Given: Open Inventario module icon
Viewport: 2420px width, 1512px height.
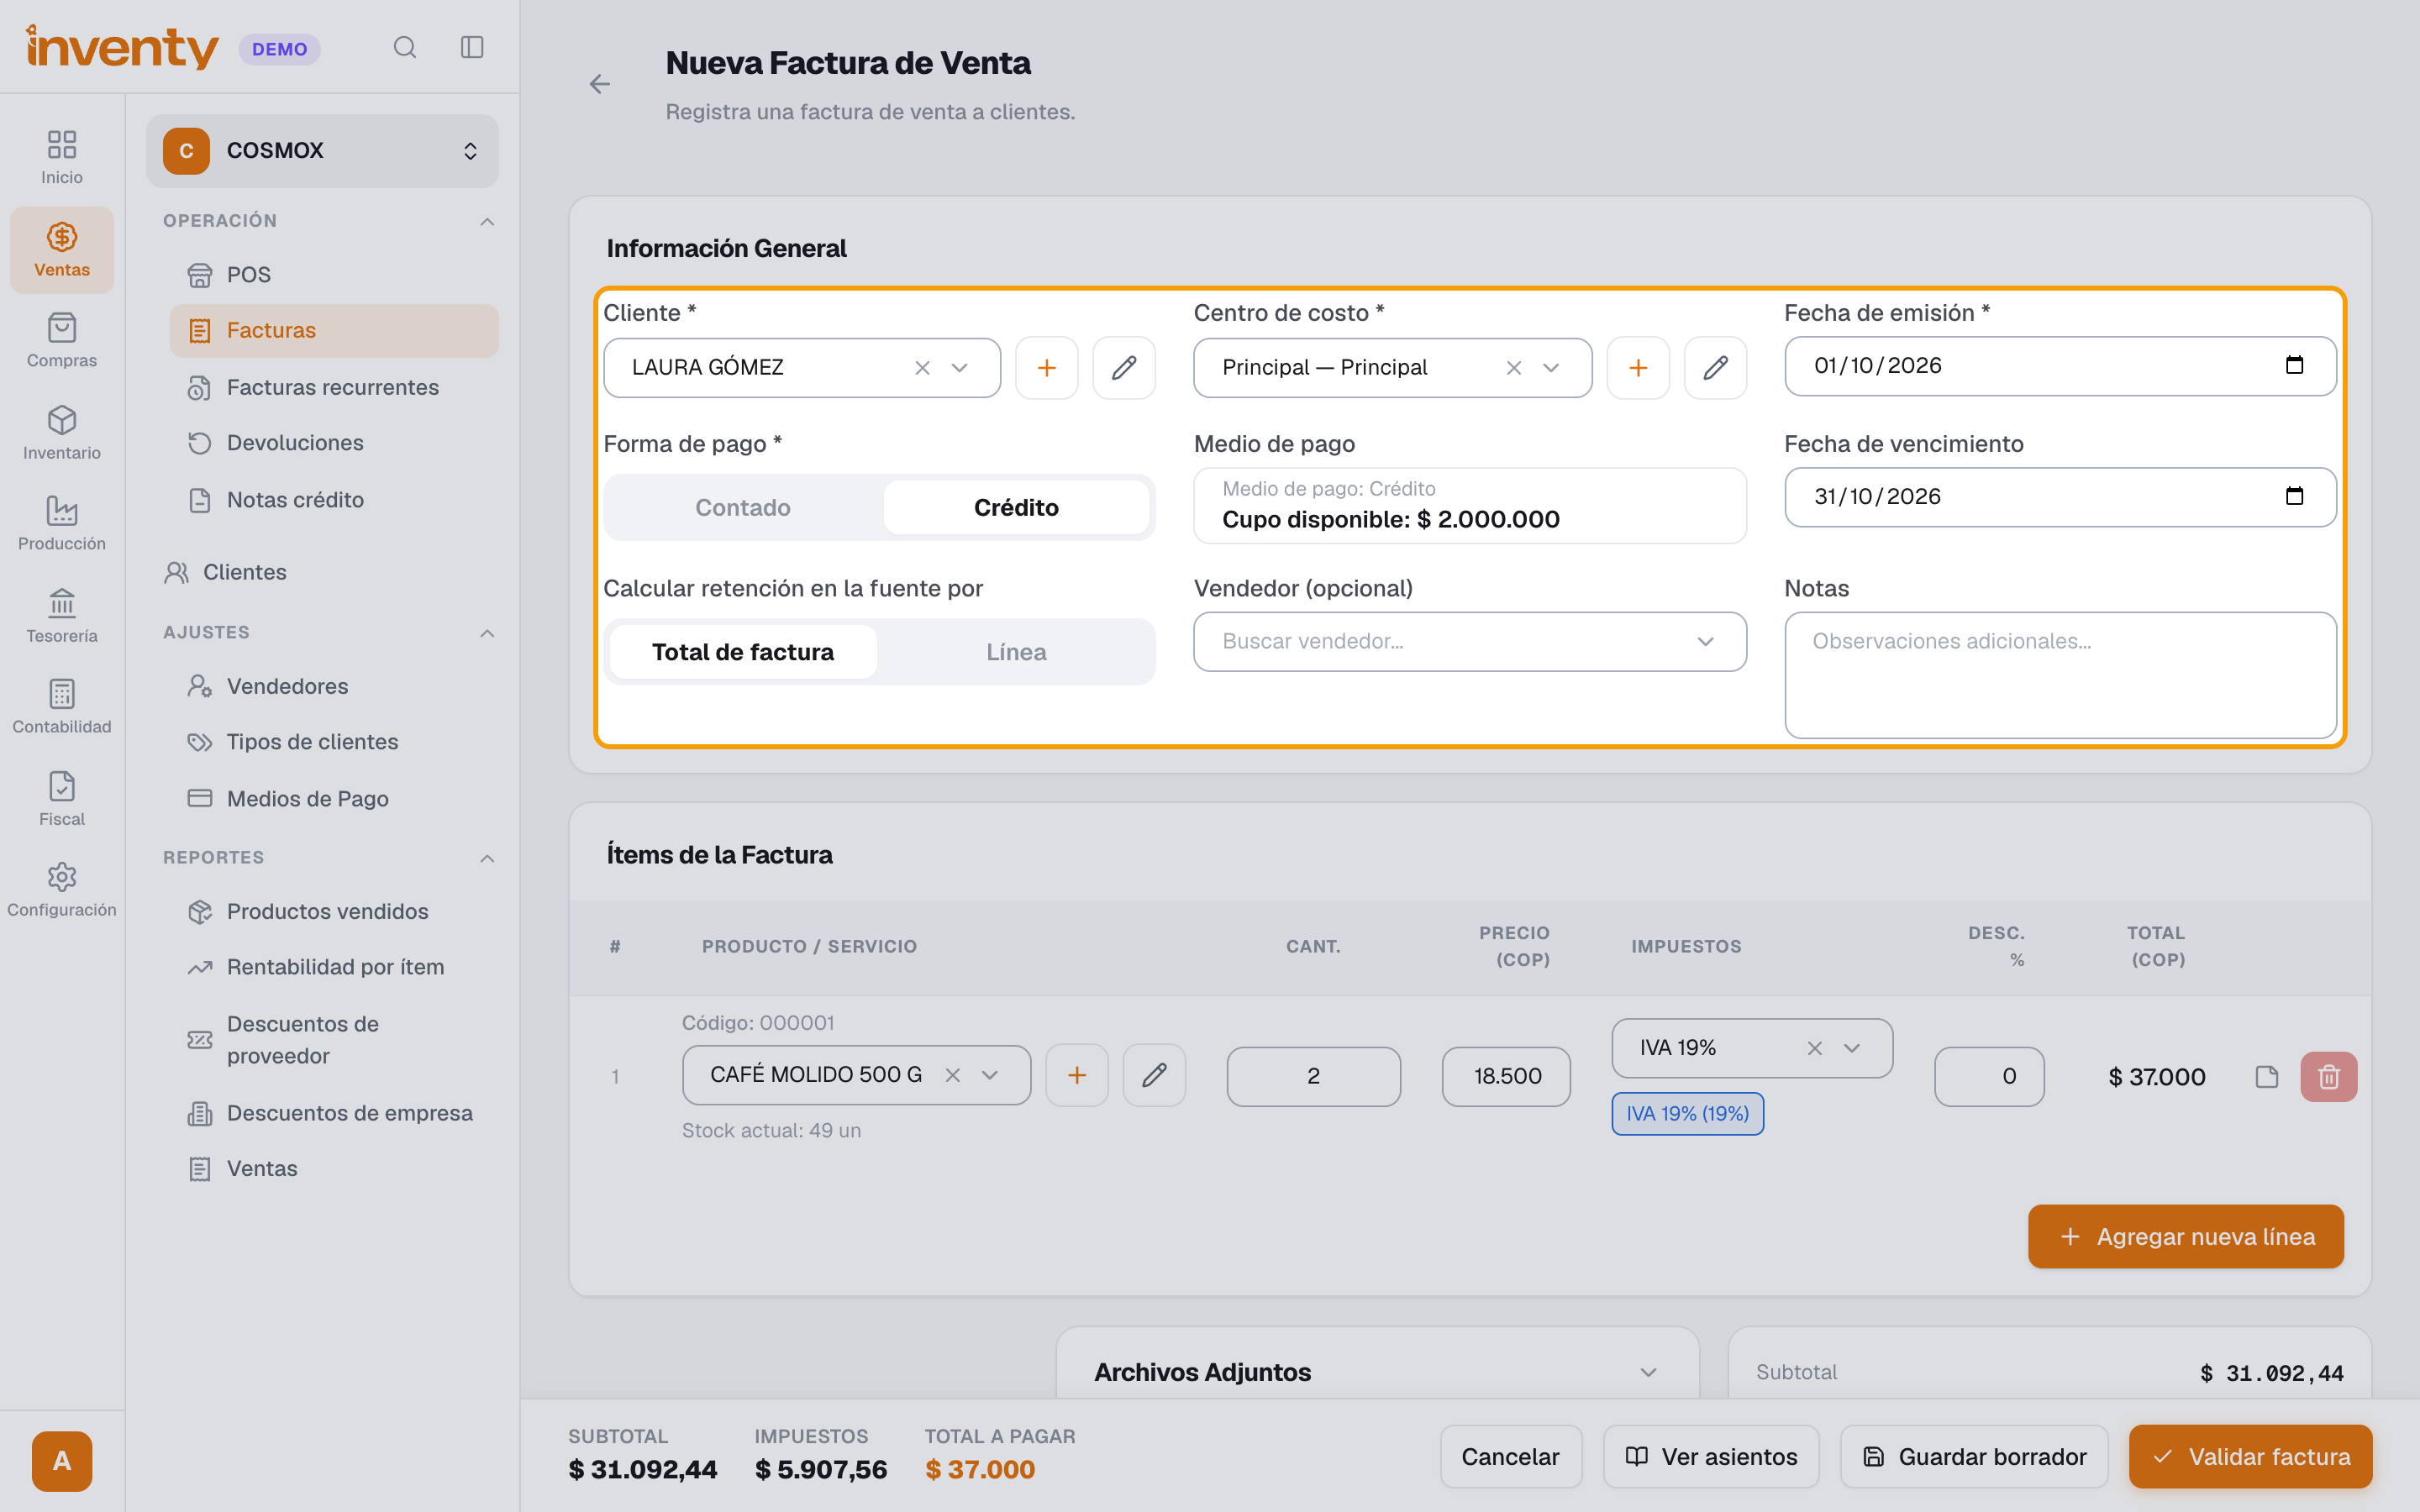Looking at the screenshot, I should 62,433.
